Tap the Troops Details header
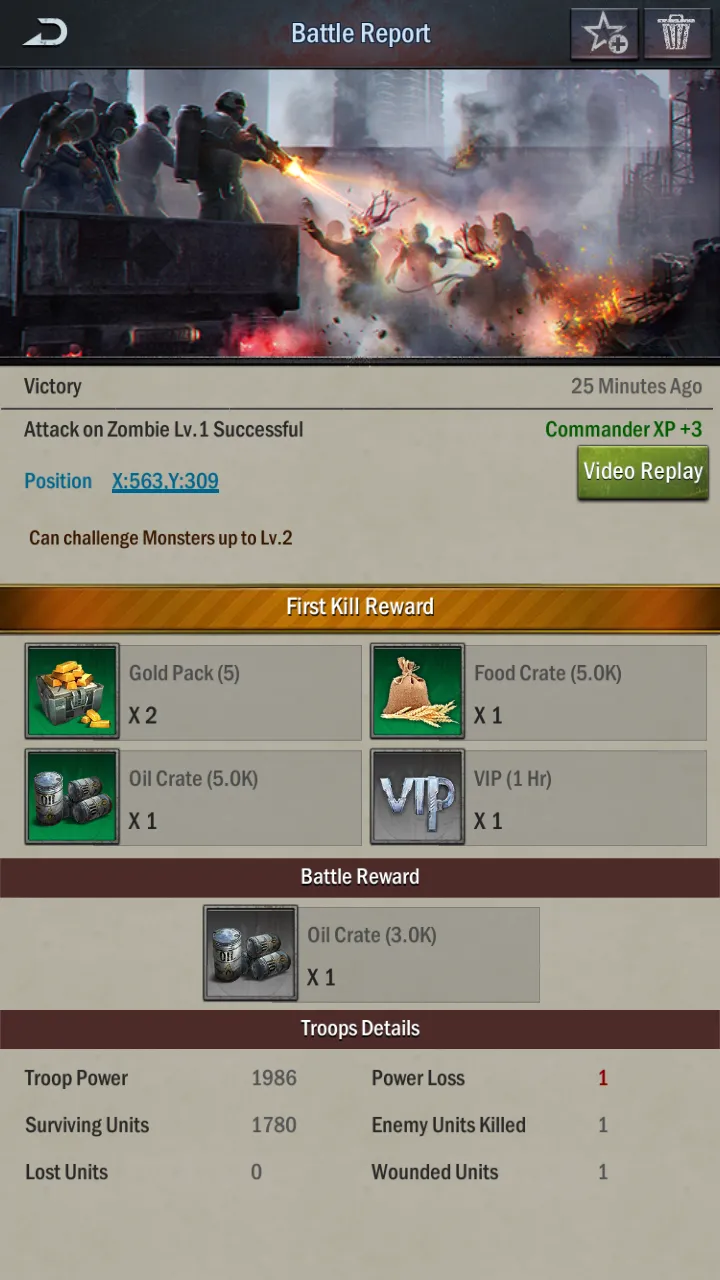This screenshot has width=720, height=1280. [x=360, y=1029]
